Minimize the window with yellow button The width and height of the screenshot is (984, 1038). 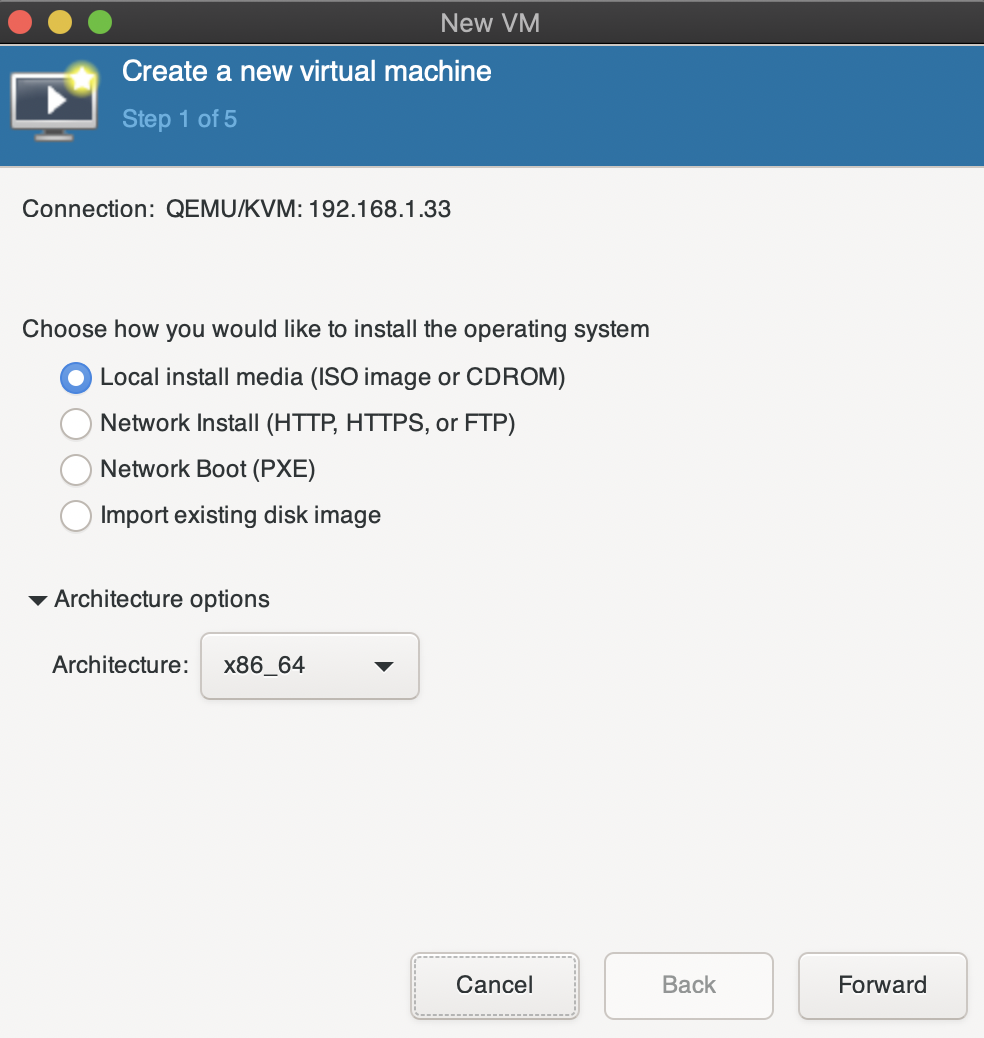click(x=59, y=21)
